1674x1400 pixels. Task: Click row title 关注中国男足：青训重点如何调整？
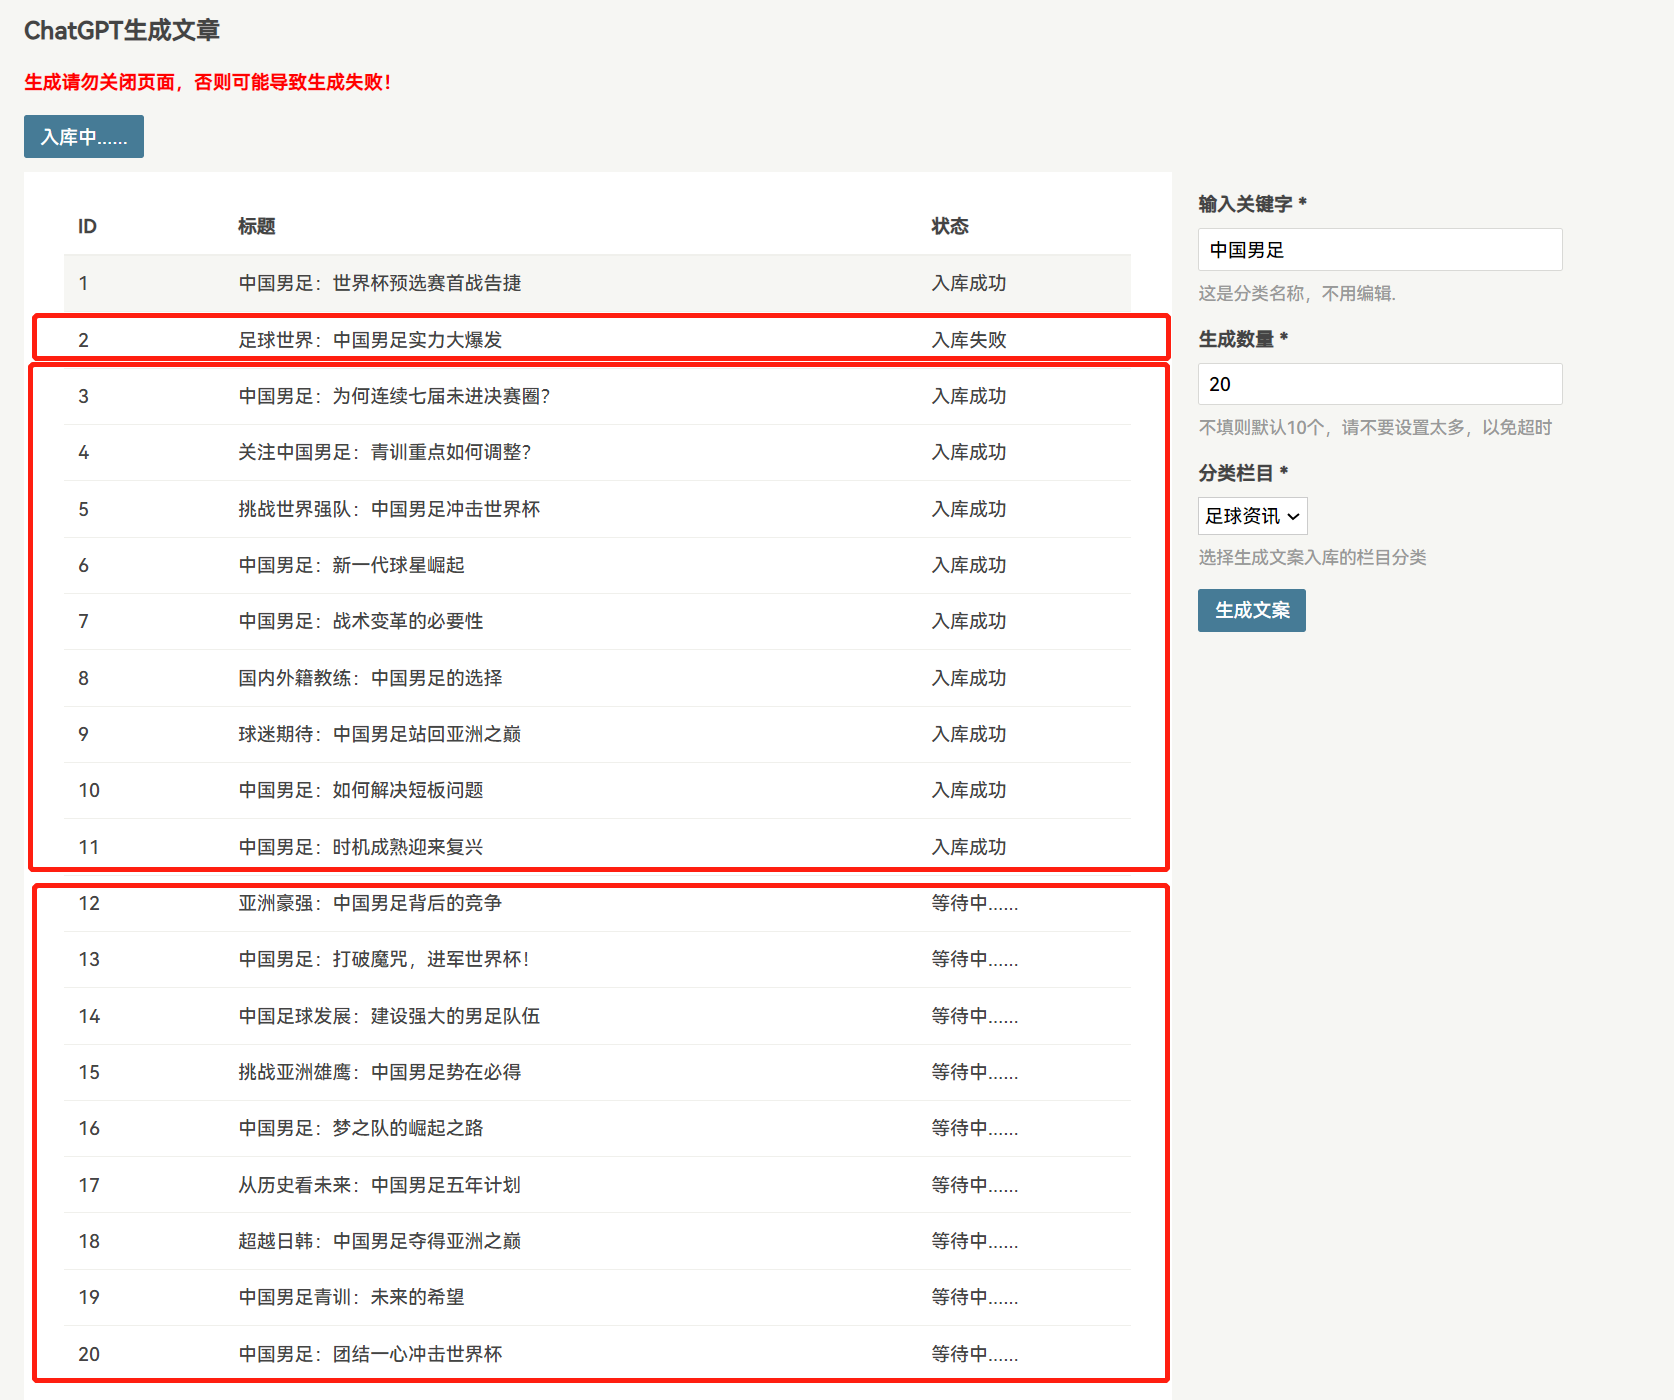[385, 452]
